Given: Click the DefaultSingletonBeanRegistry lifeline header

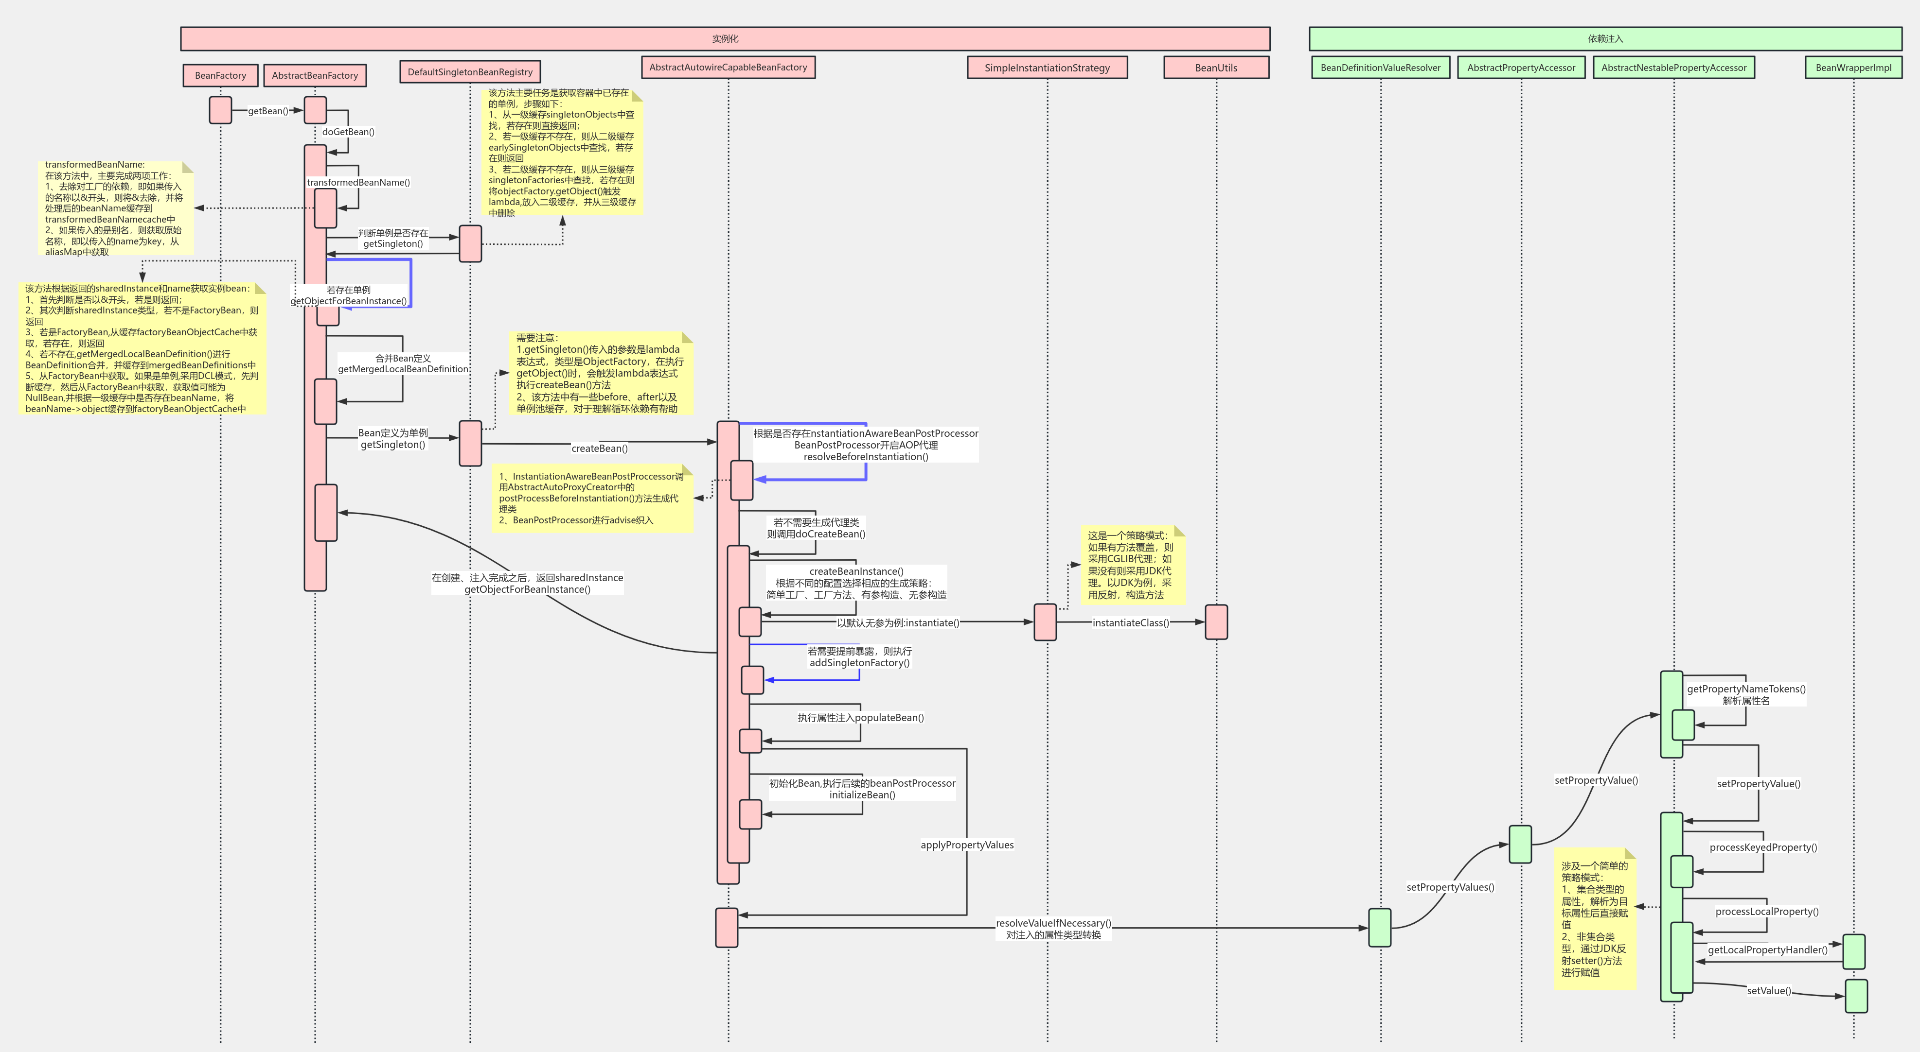Looking at the screenshot, I should 470,72.
